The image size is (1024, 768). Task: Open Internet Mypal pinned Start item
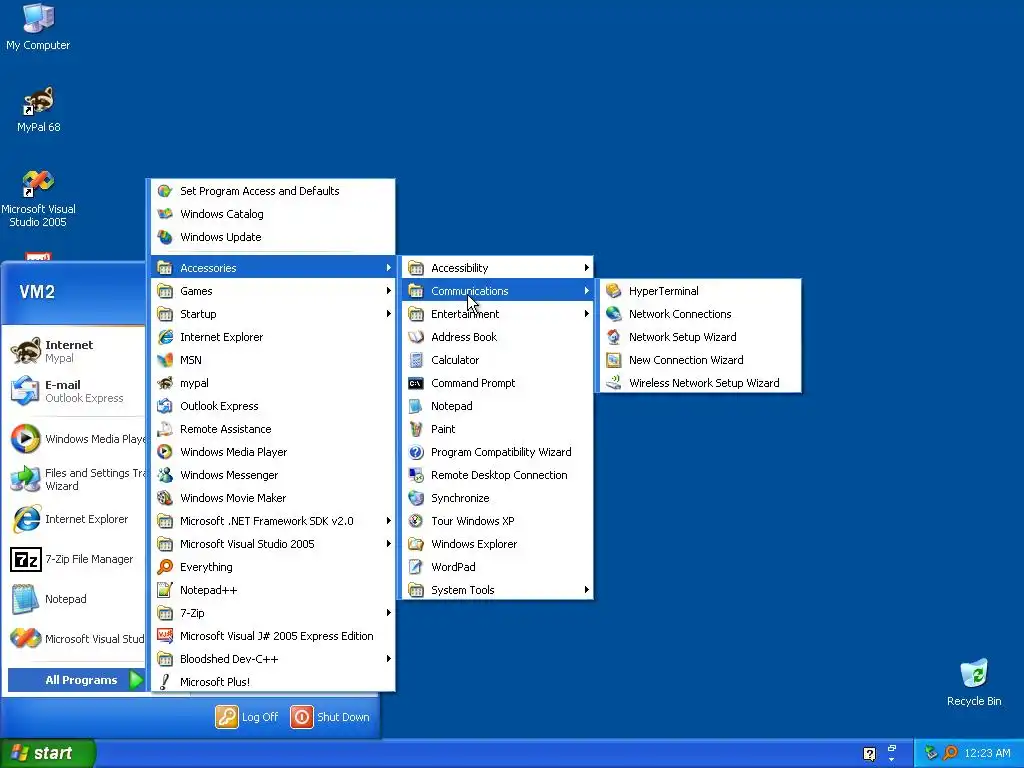[75, 351]
